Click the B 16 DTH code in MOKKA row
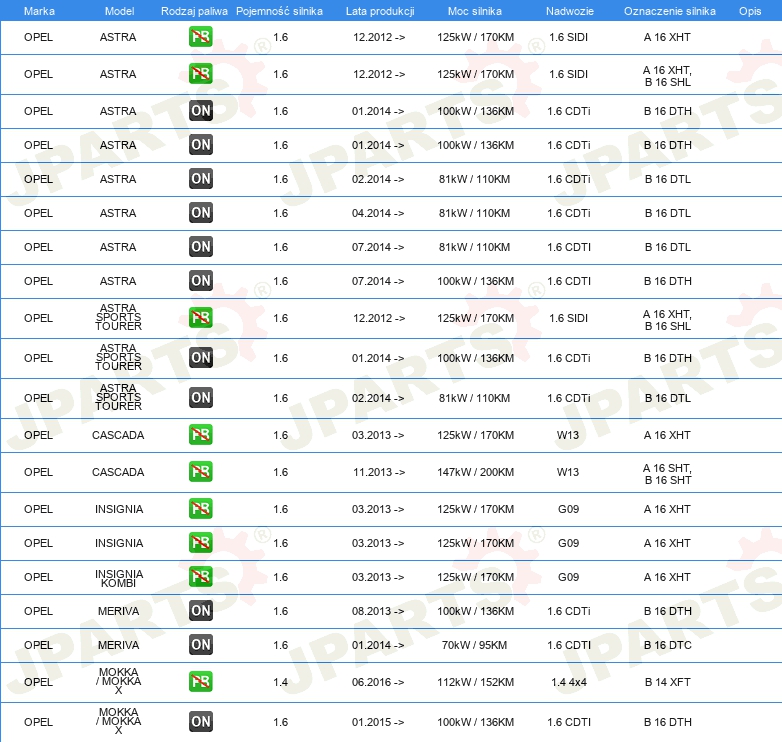 click(x=667, y=722)
